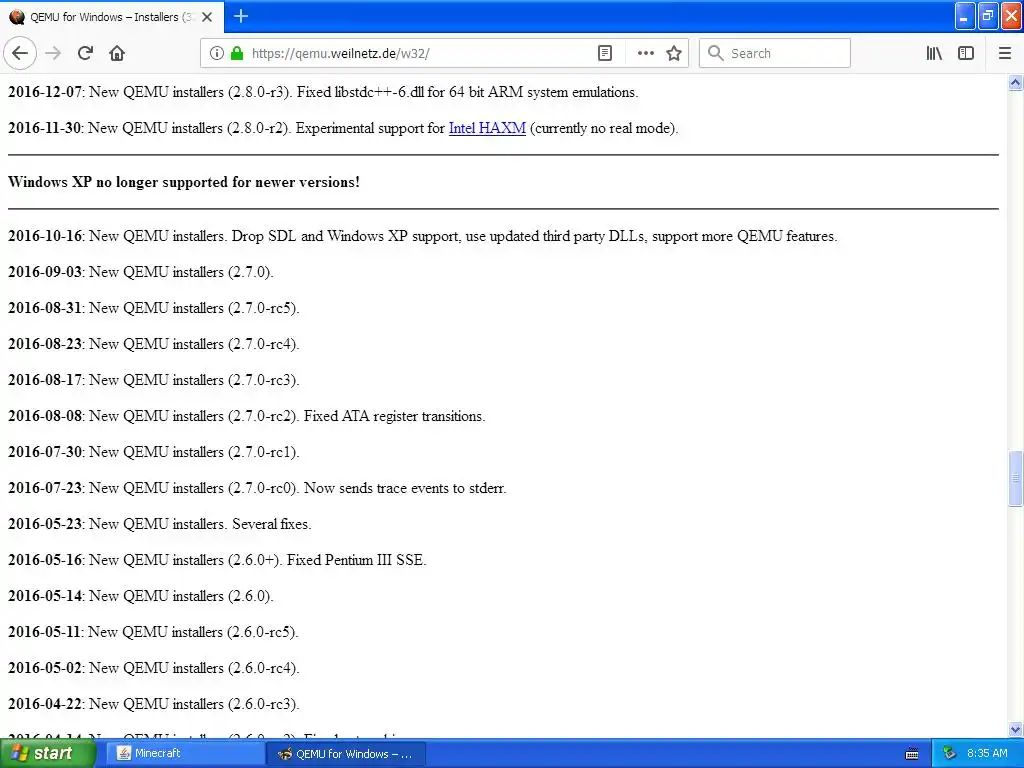This screenshot has height=768, width=1024.
Task: Reload the current page
Action: (x=85, y=53)
